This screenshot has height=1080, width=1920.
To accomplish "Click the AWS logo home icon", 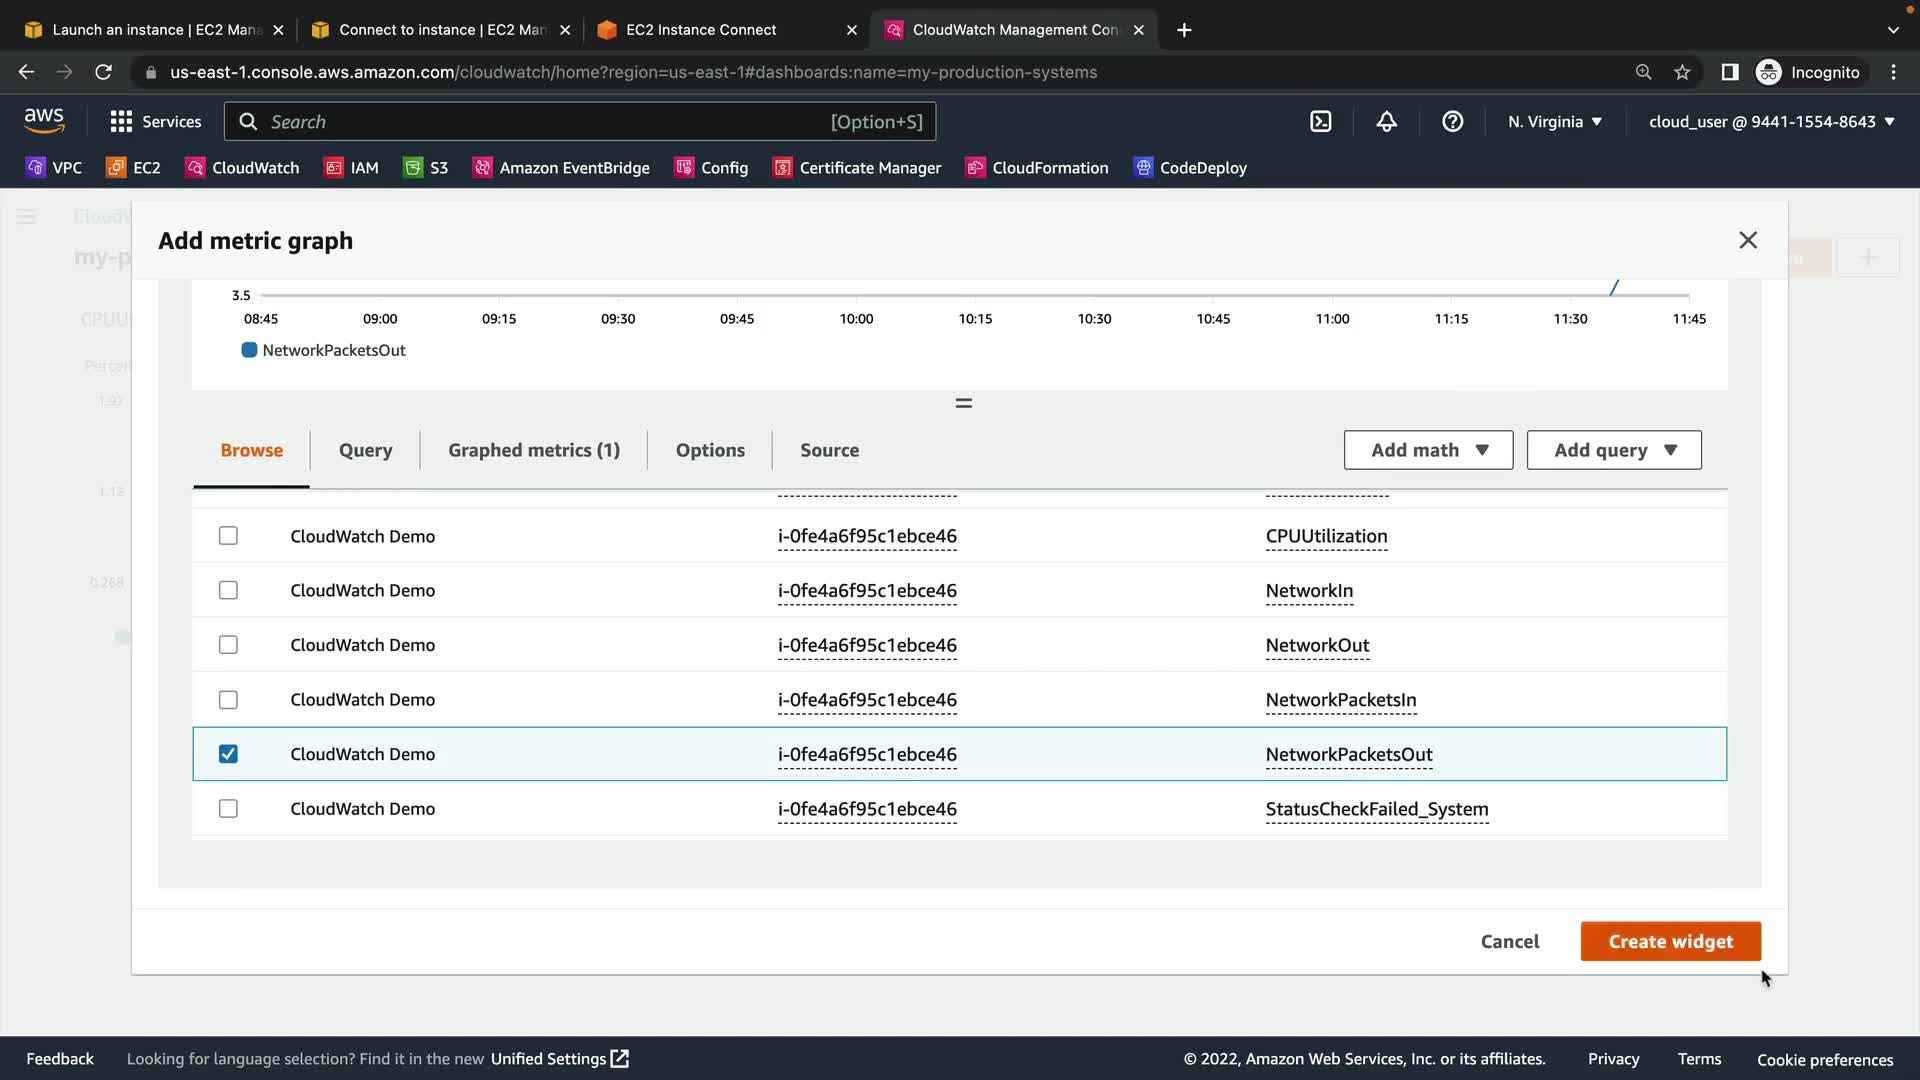I will click(44, 121).
